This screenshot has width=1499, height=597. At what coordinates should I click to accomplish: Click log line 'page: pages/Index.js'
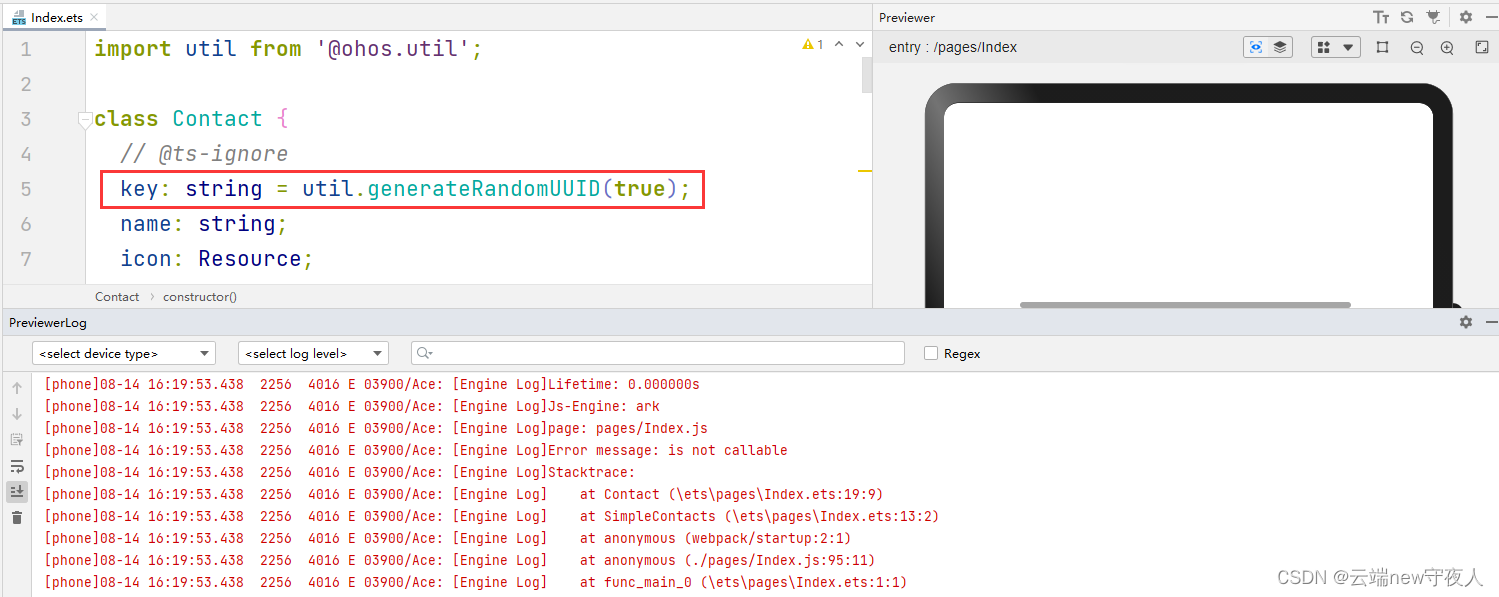click(628, 428)
